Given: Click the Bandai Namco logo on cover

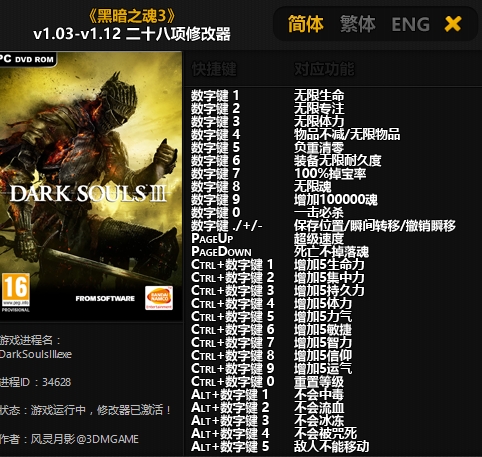Looking at the screenshot, I should tap(159, 298).
